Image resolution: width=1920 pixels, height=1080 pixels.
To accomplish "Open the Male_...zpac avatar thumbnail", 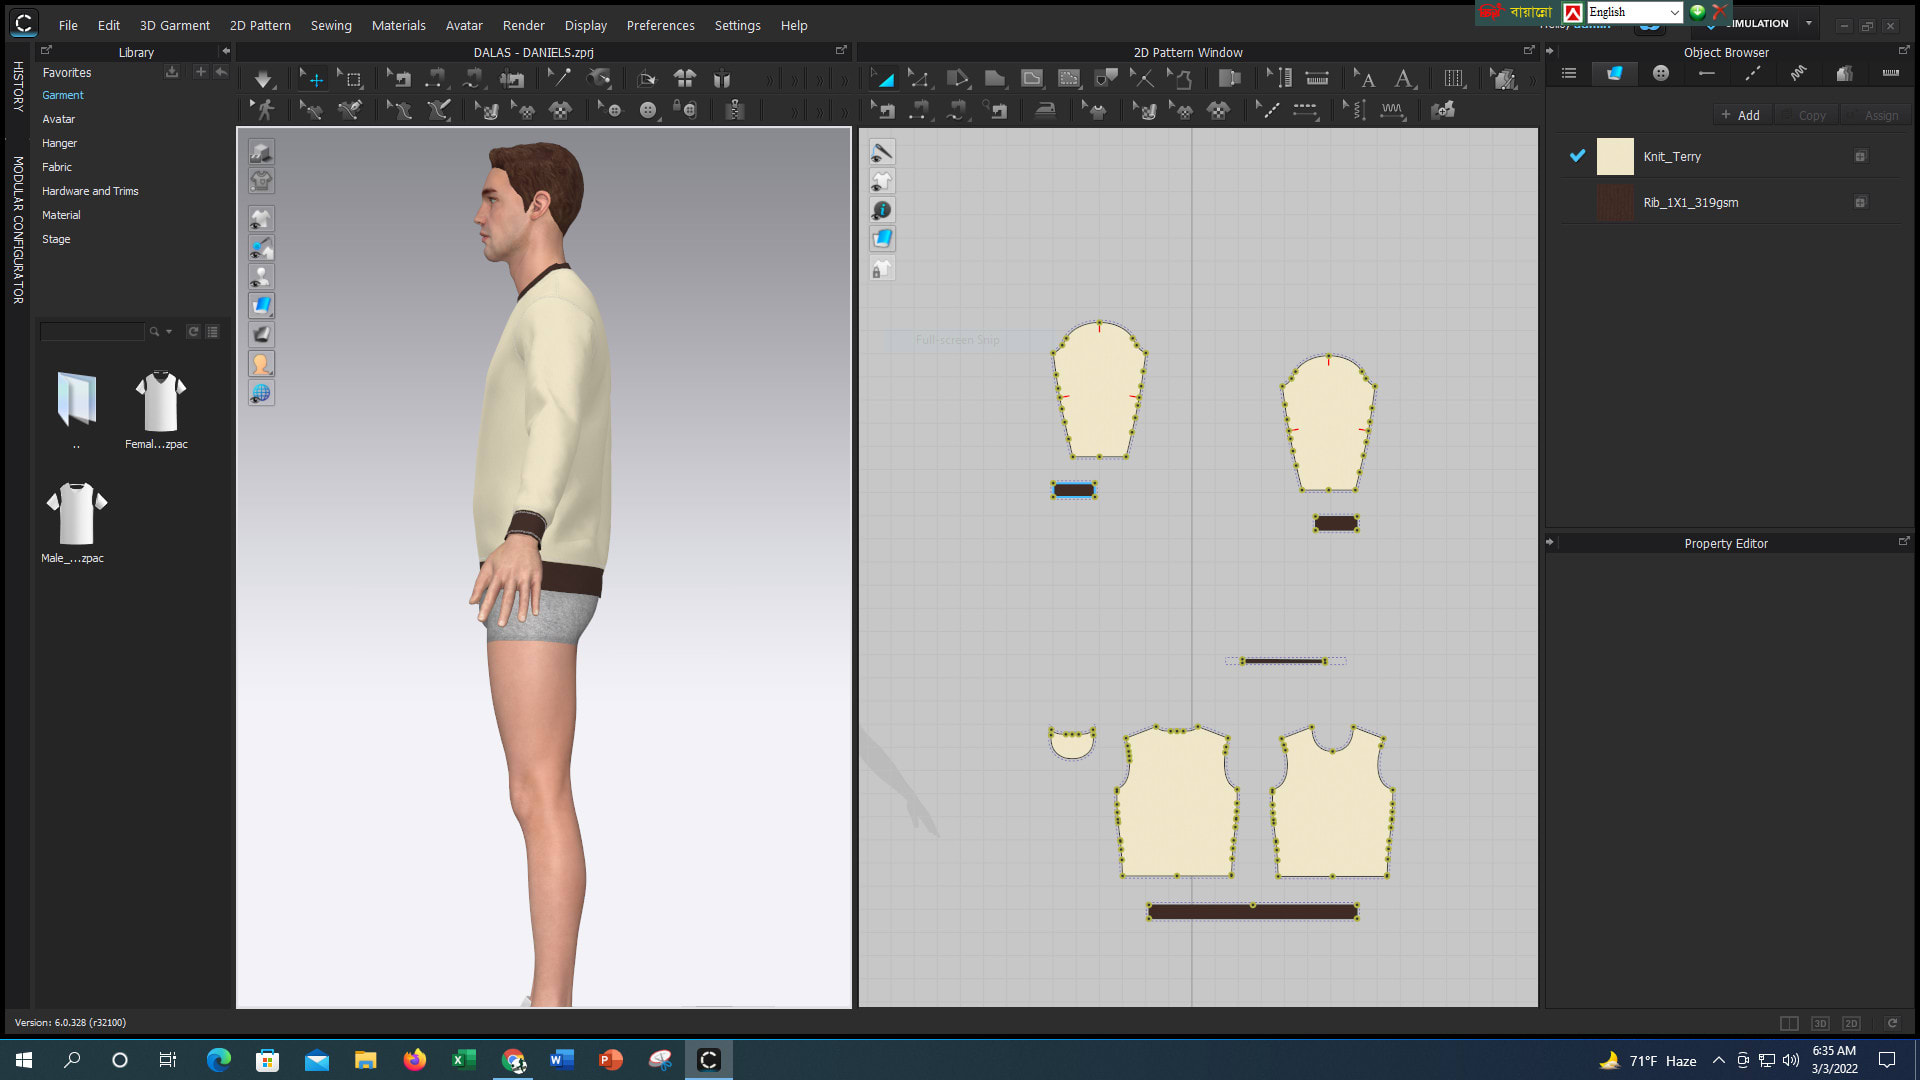I will coord(75,513).
